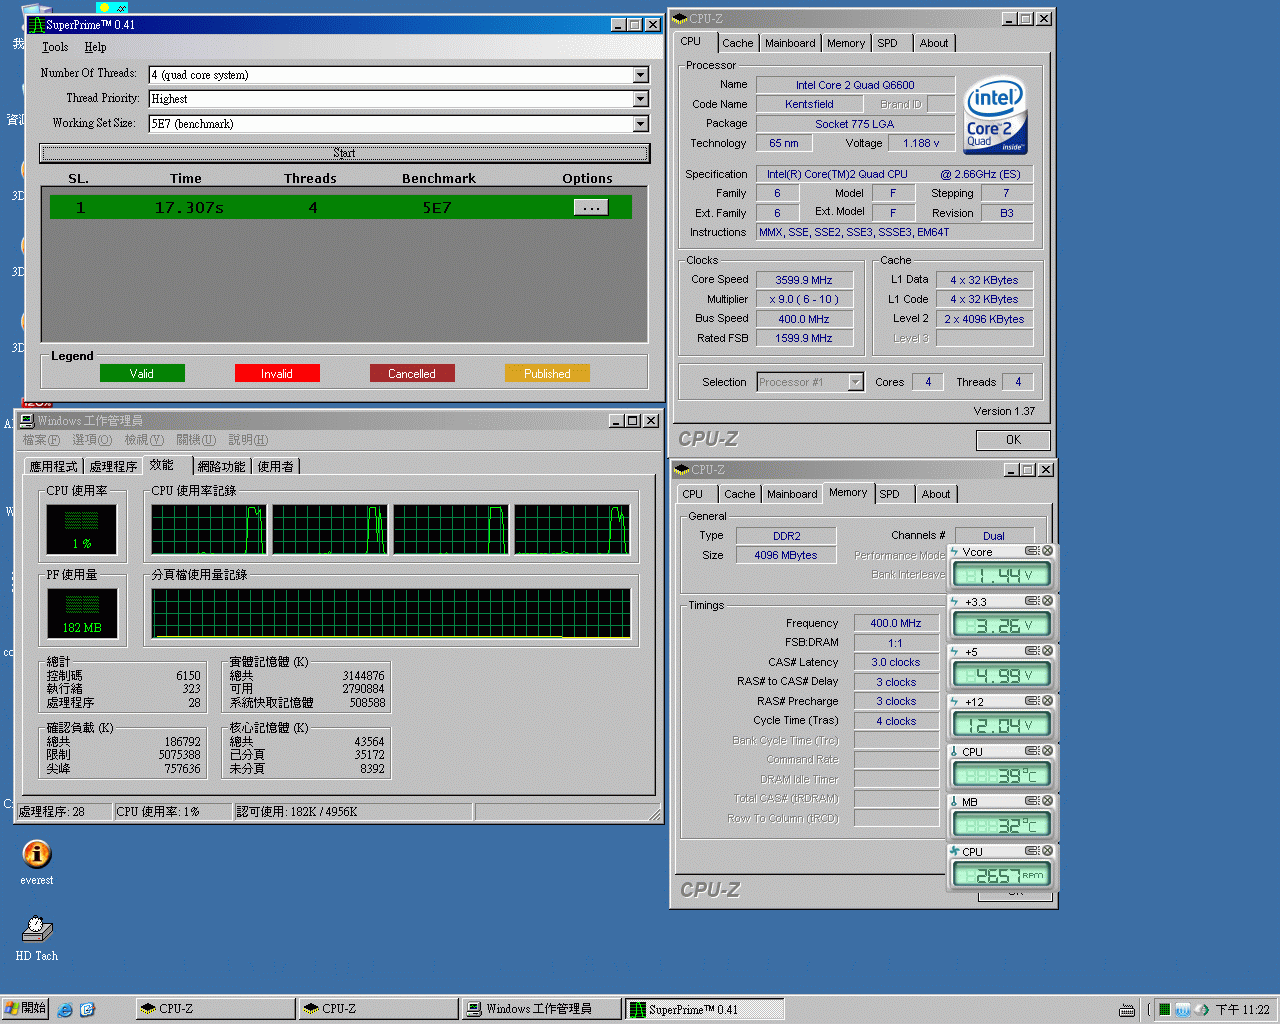
Task: Open settings of the +5 voltage gadget
Action: click(x=1032, y=651)
